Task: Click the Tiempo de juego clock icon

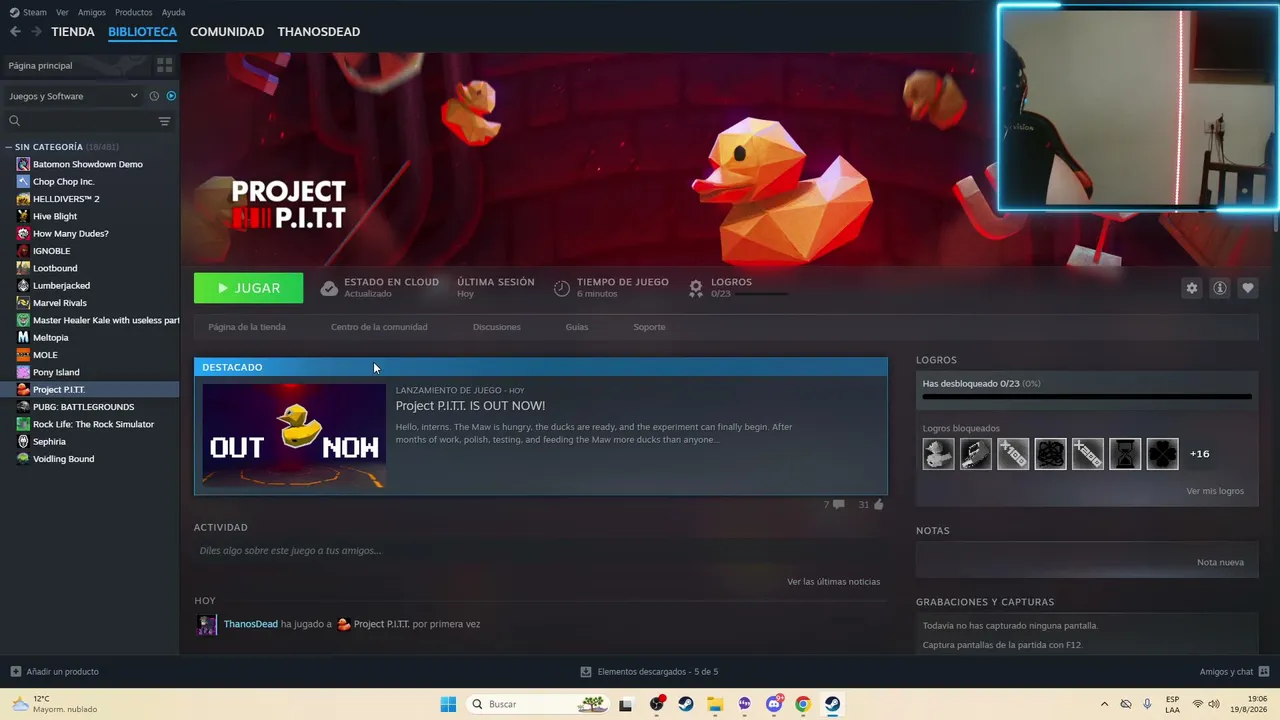Action: (x=562, y=288)
